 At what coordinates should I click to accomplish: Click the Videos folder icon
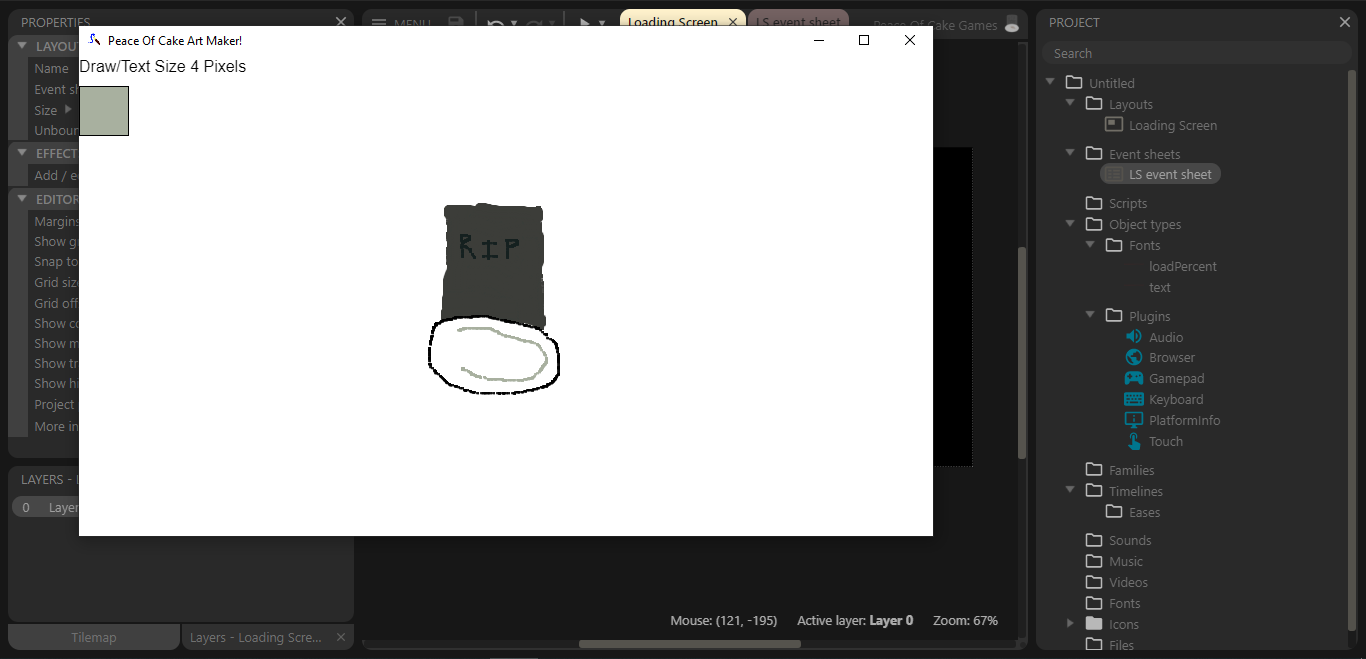click(1094, 582)
